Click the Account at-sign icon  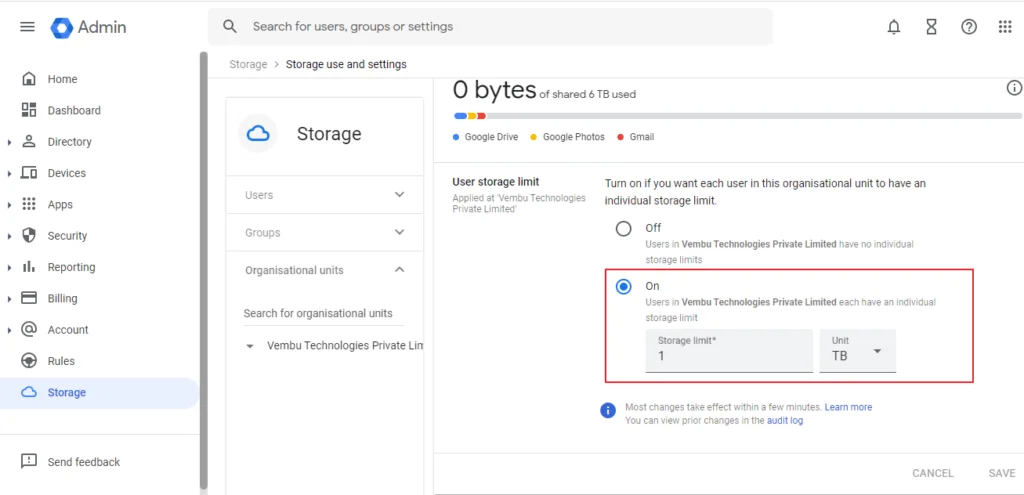29,330
